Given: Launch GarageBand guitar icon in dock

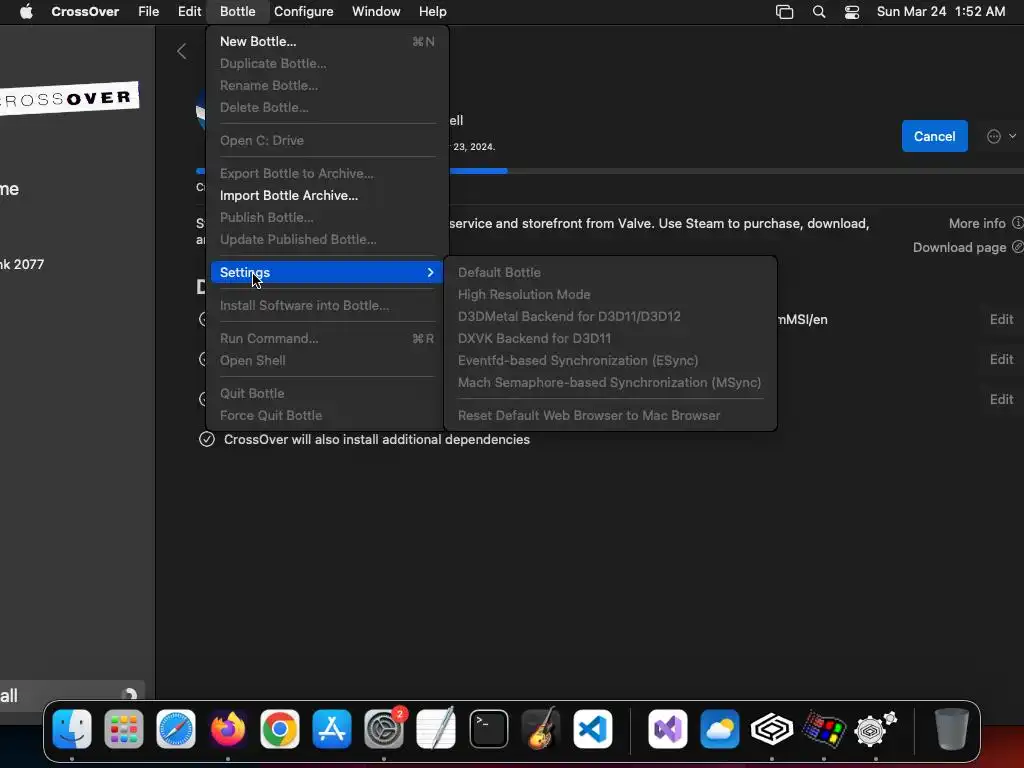Looking at the screenshot, I should coord(541,728).
